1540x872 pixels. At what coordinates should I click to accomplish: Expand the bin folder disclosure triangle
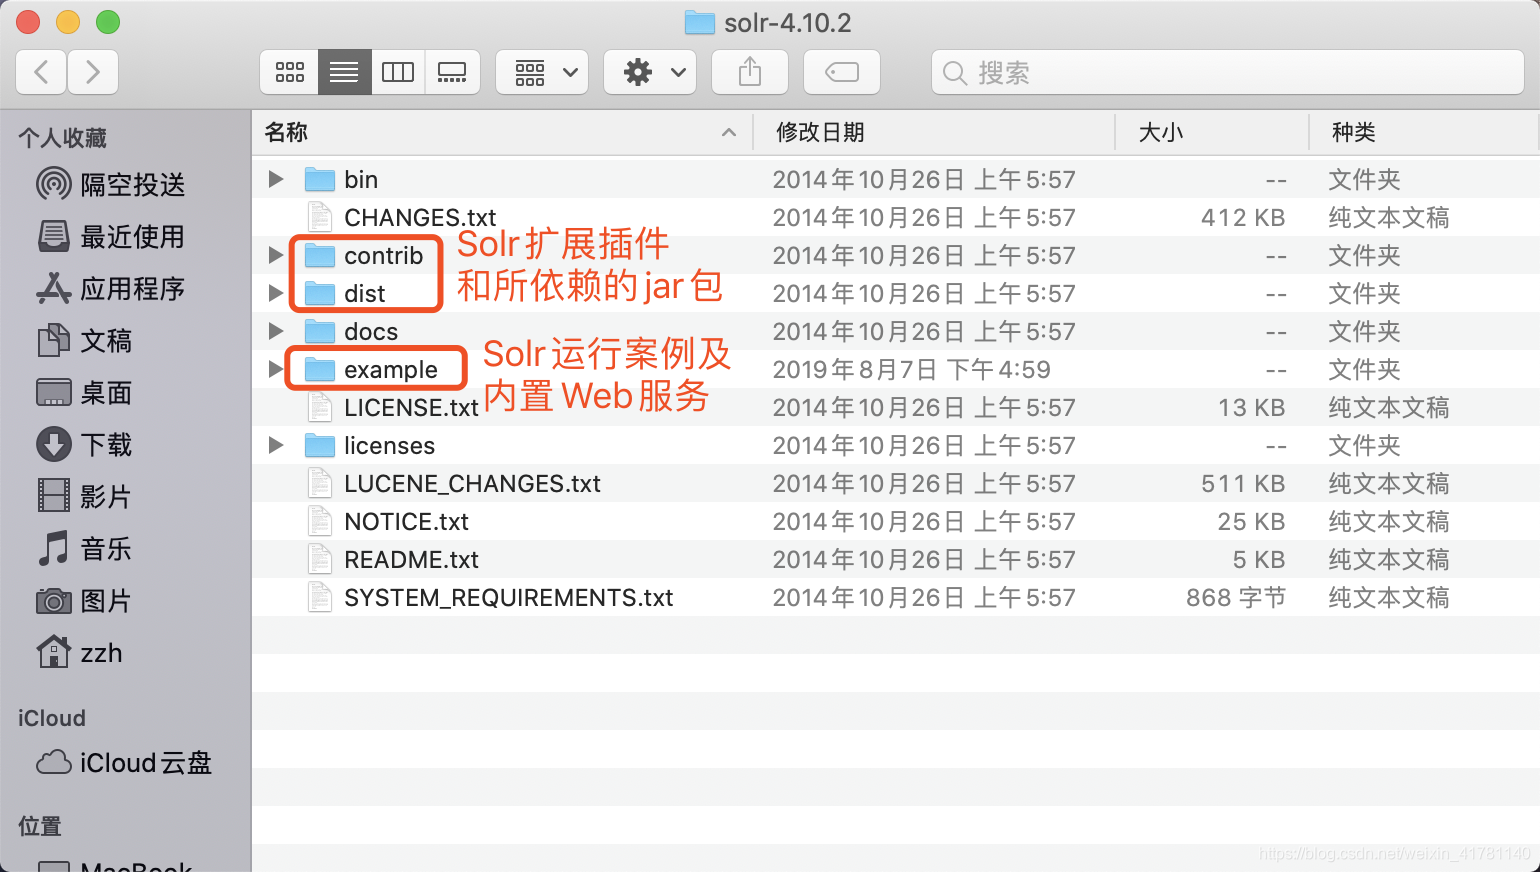tap(276, 179)
